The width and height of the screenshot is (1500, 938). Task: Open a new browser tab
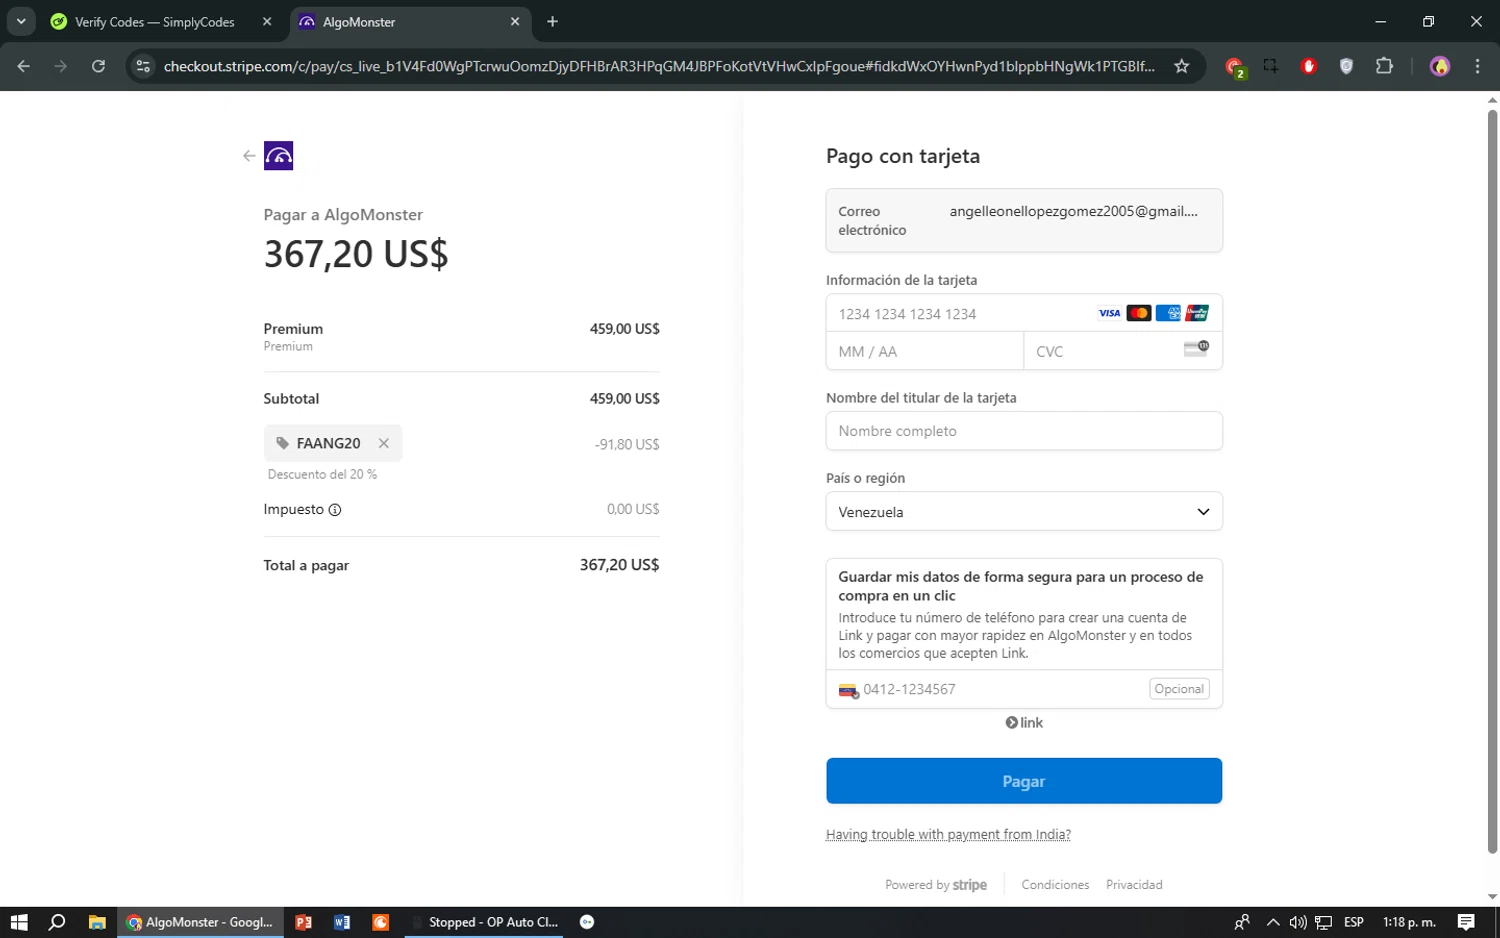pos(552,22)
